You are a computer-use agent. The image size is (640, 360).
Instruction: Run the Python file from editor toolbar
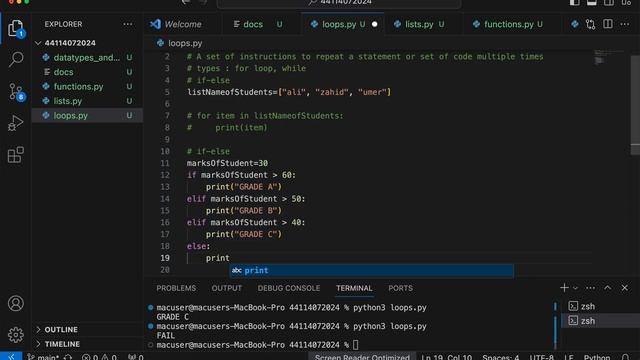pyautogui.click(x=575, y=24)
